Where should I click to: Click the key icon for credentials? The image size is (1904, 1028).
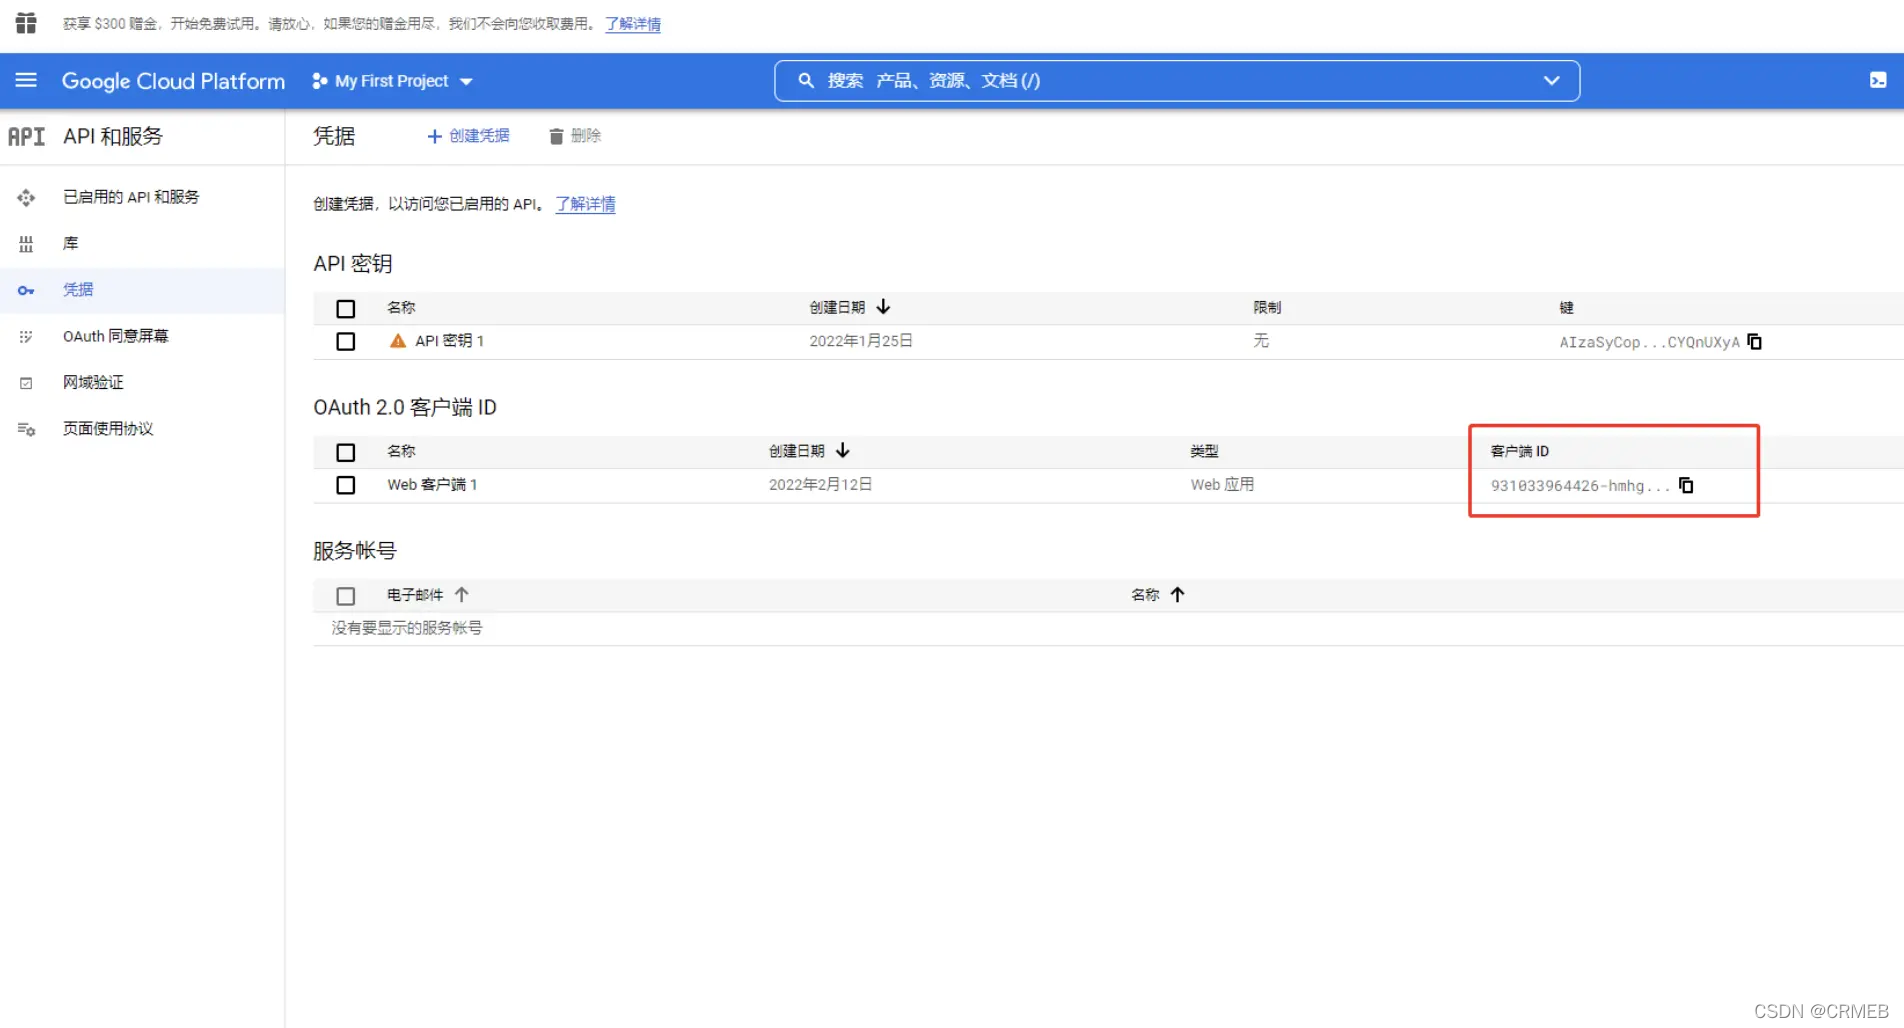tap(26, 290)
